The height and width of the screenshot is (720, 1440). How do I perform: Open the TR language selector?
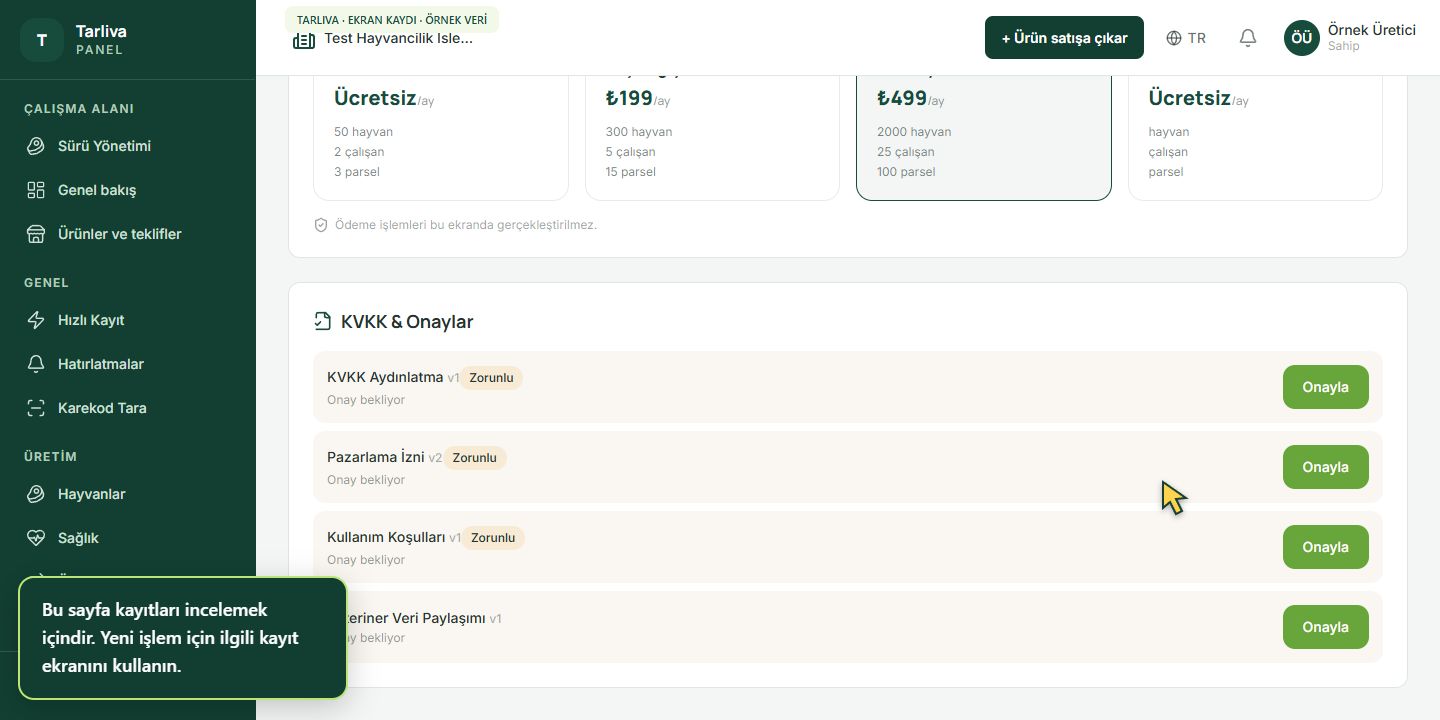pyautogui.click(x=1186, y=38)
